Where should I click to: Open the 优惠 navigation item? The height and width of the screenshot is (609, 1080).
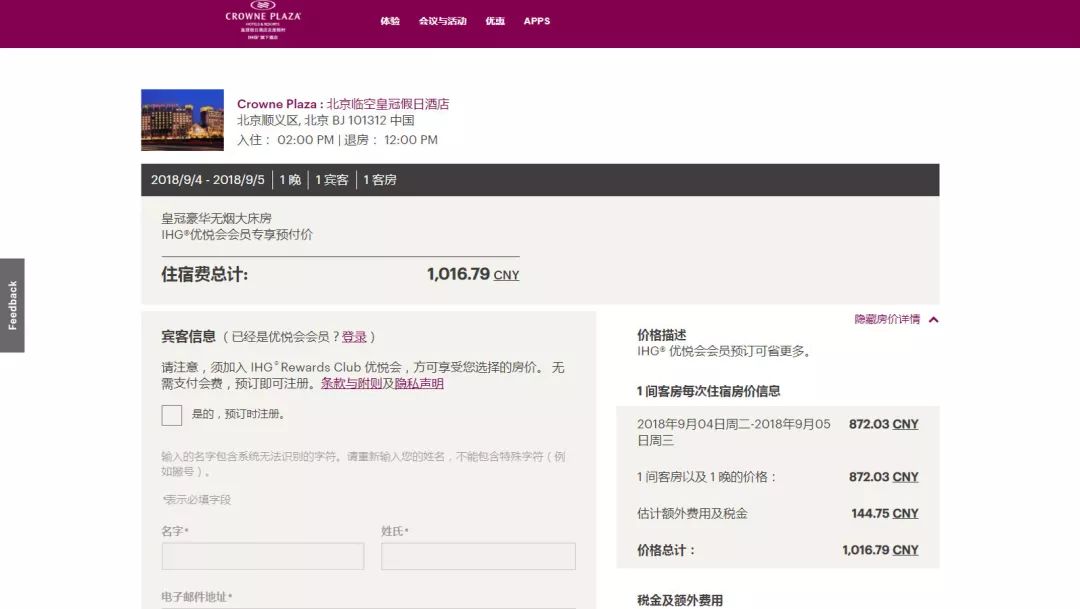495,21
